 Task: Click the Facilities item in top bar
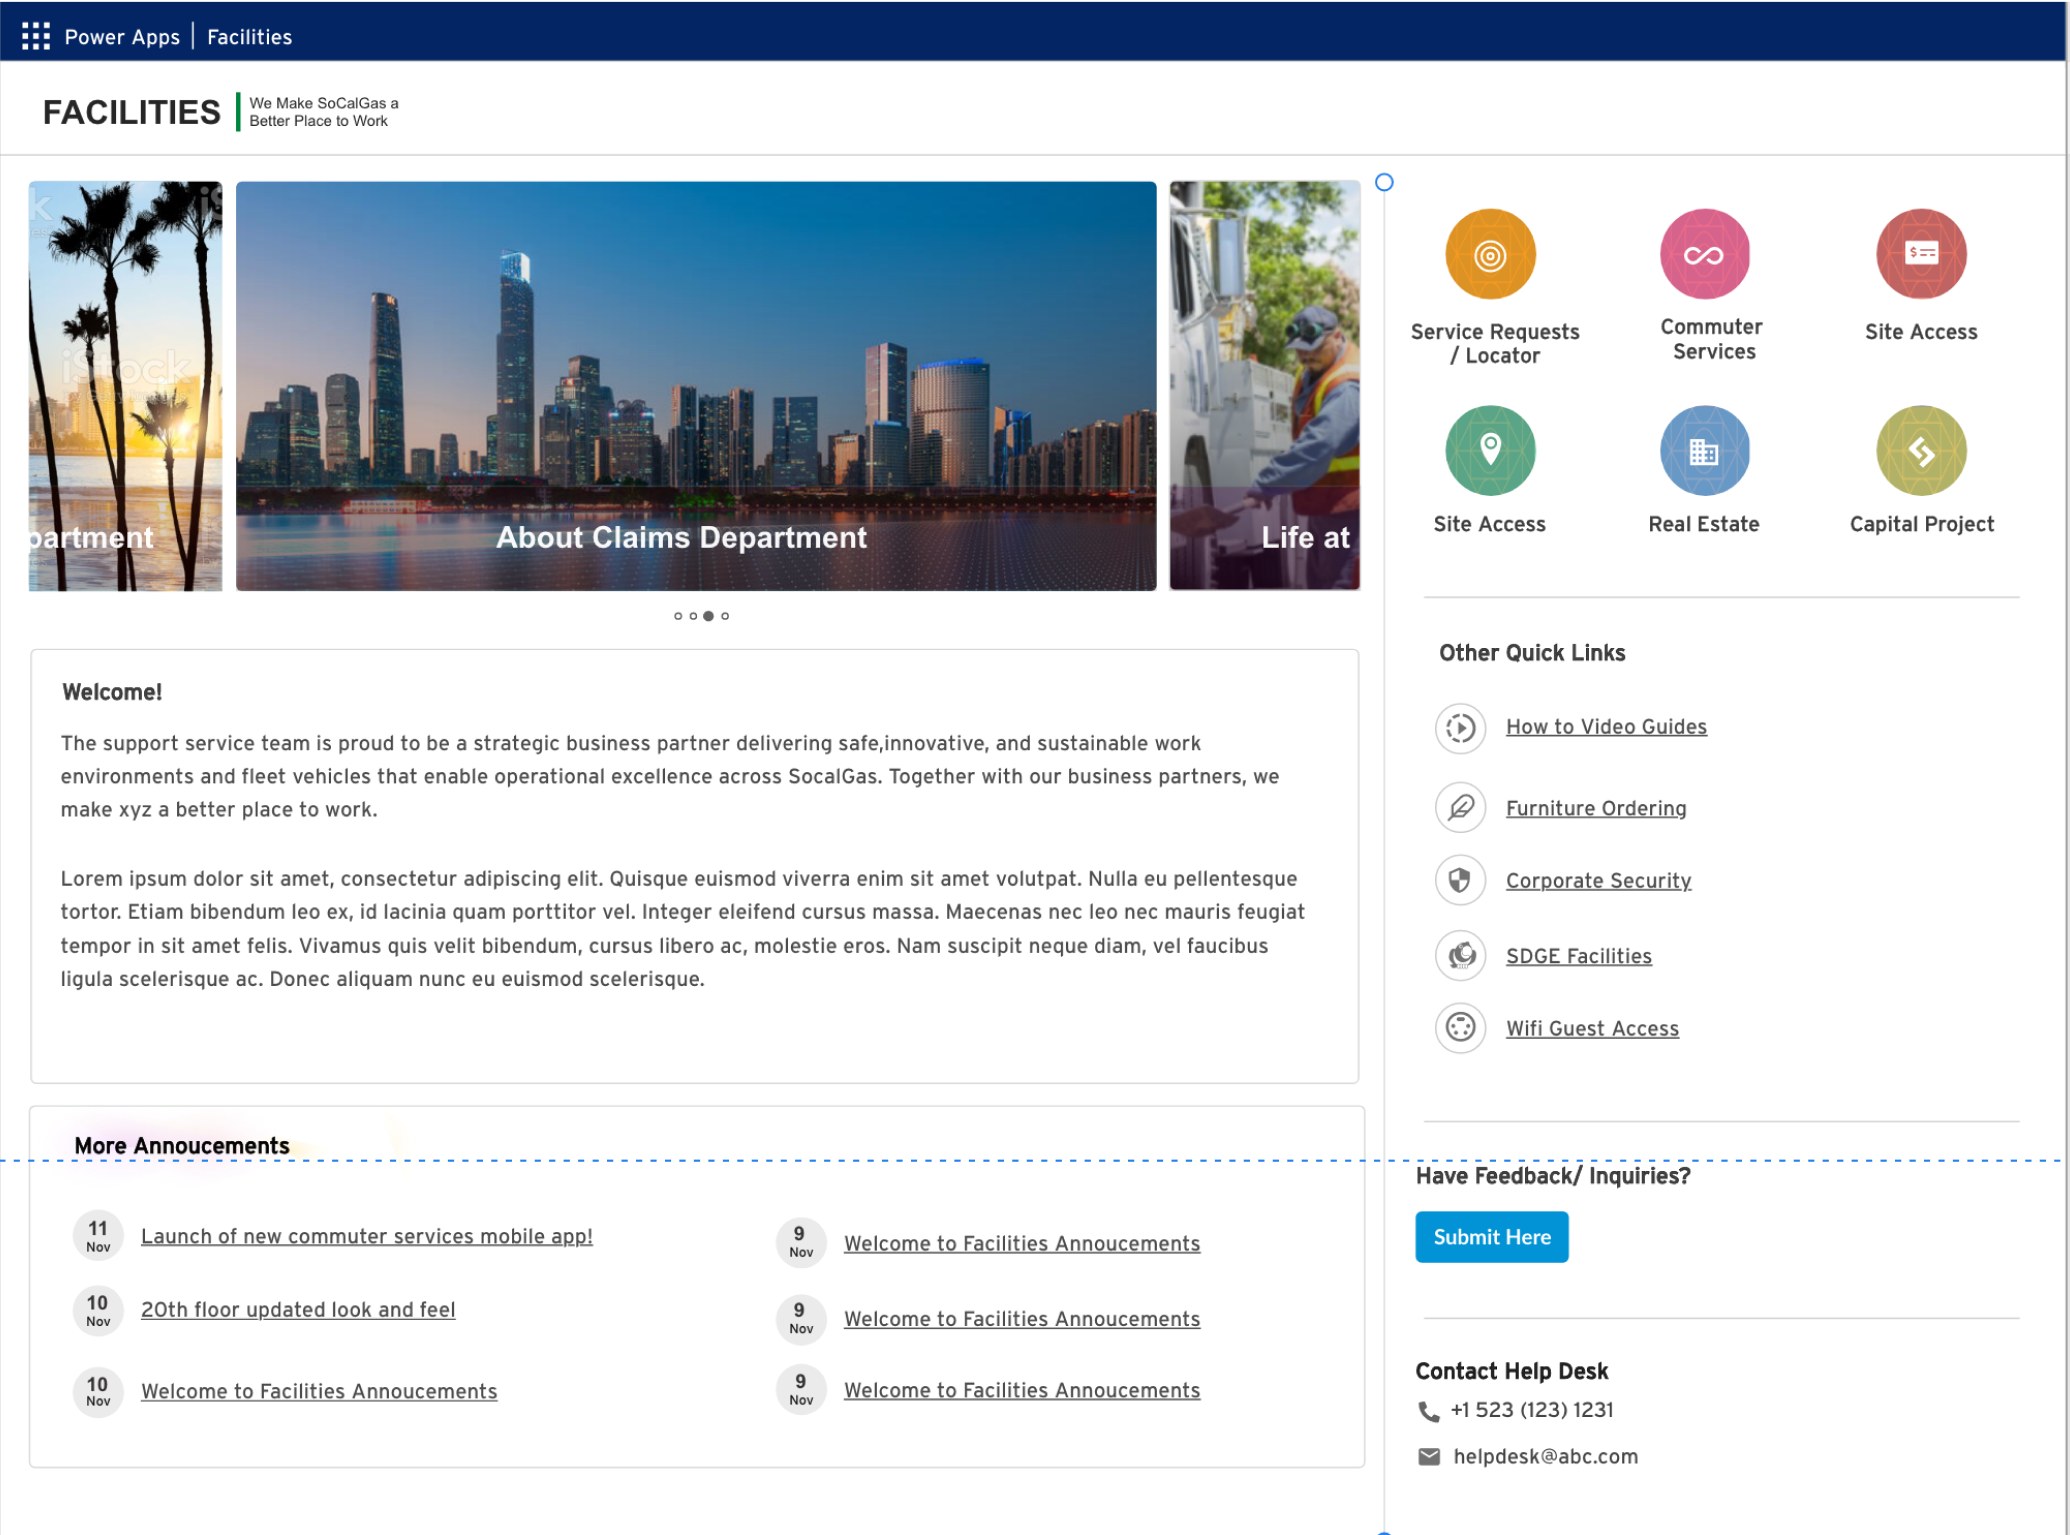click(x=249, y=37)
